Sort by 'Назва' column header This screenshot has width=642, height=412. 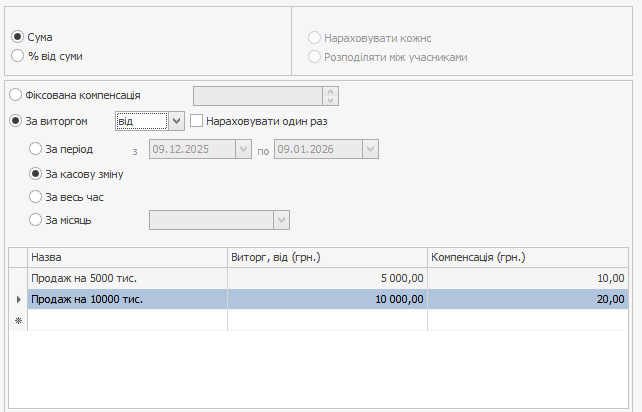pos(127,257)
